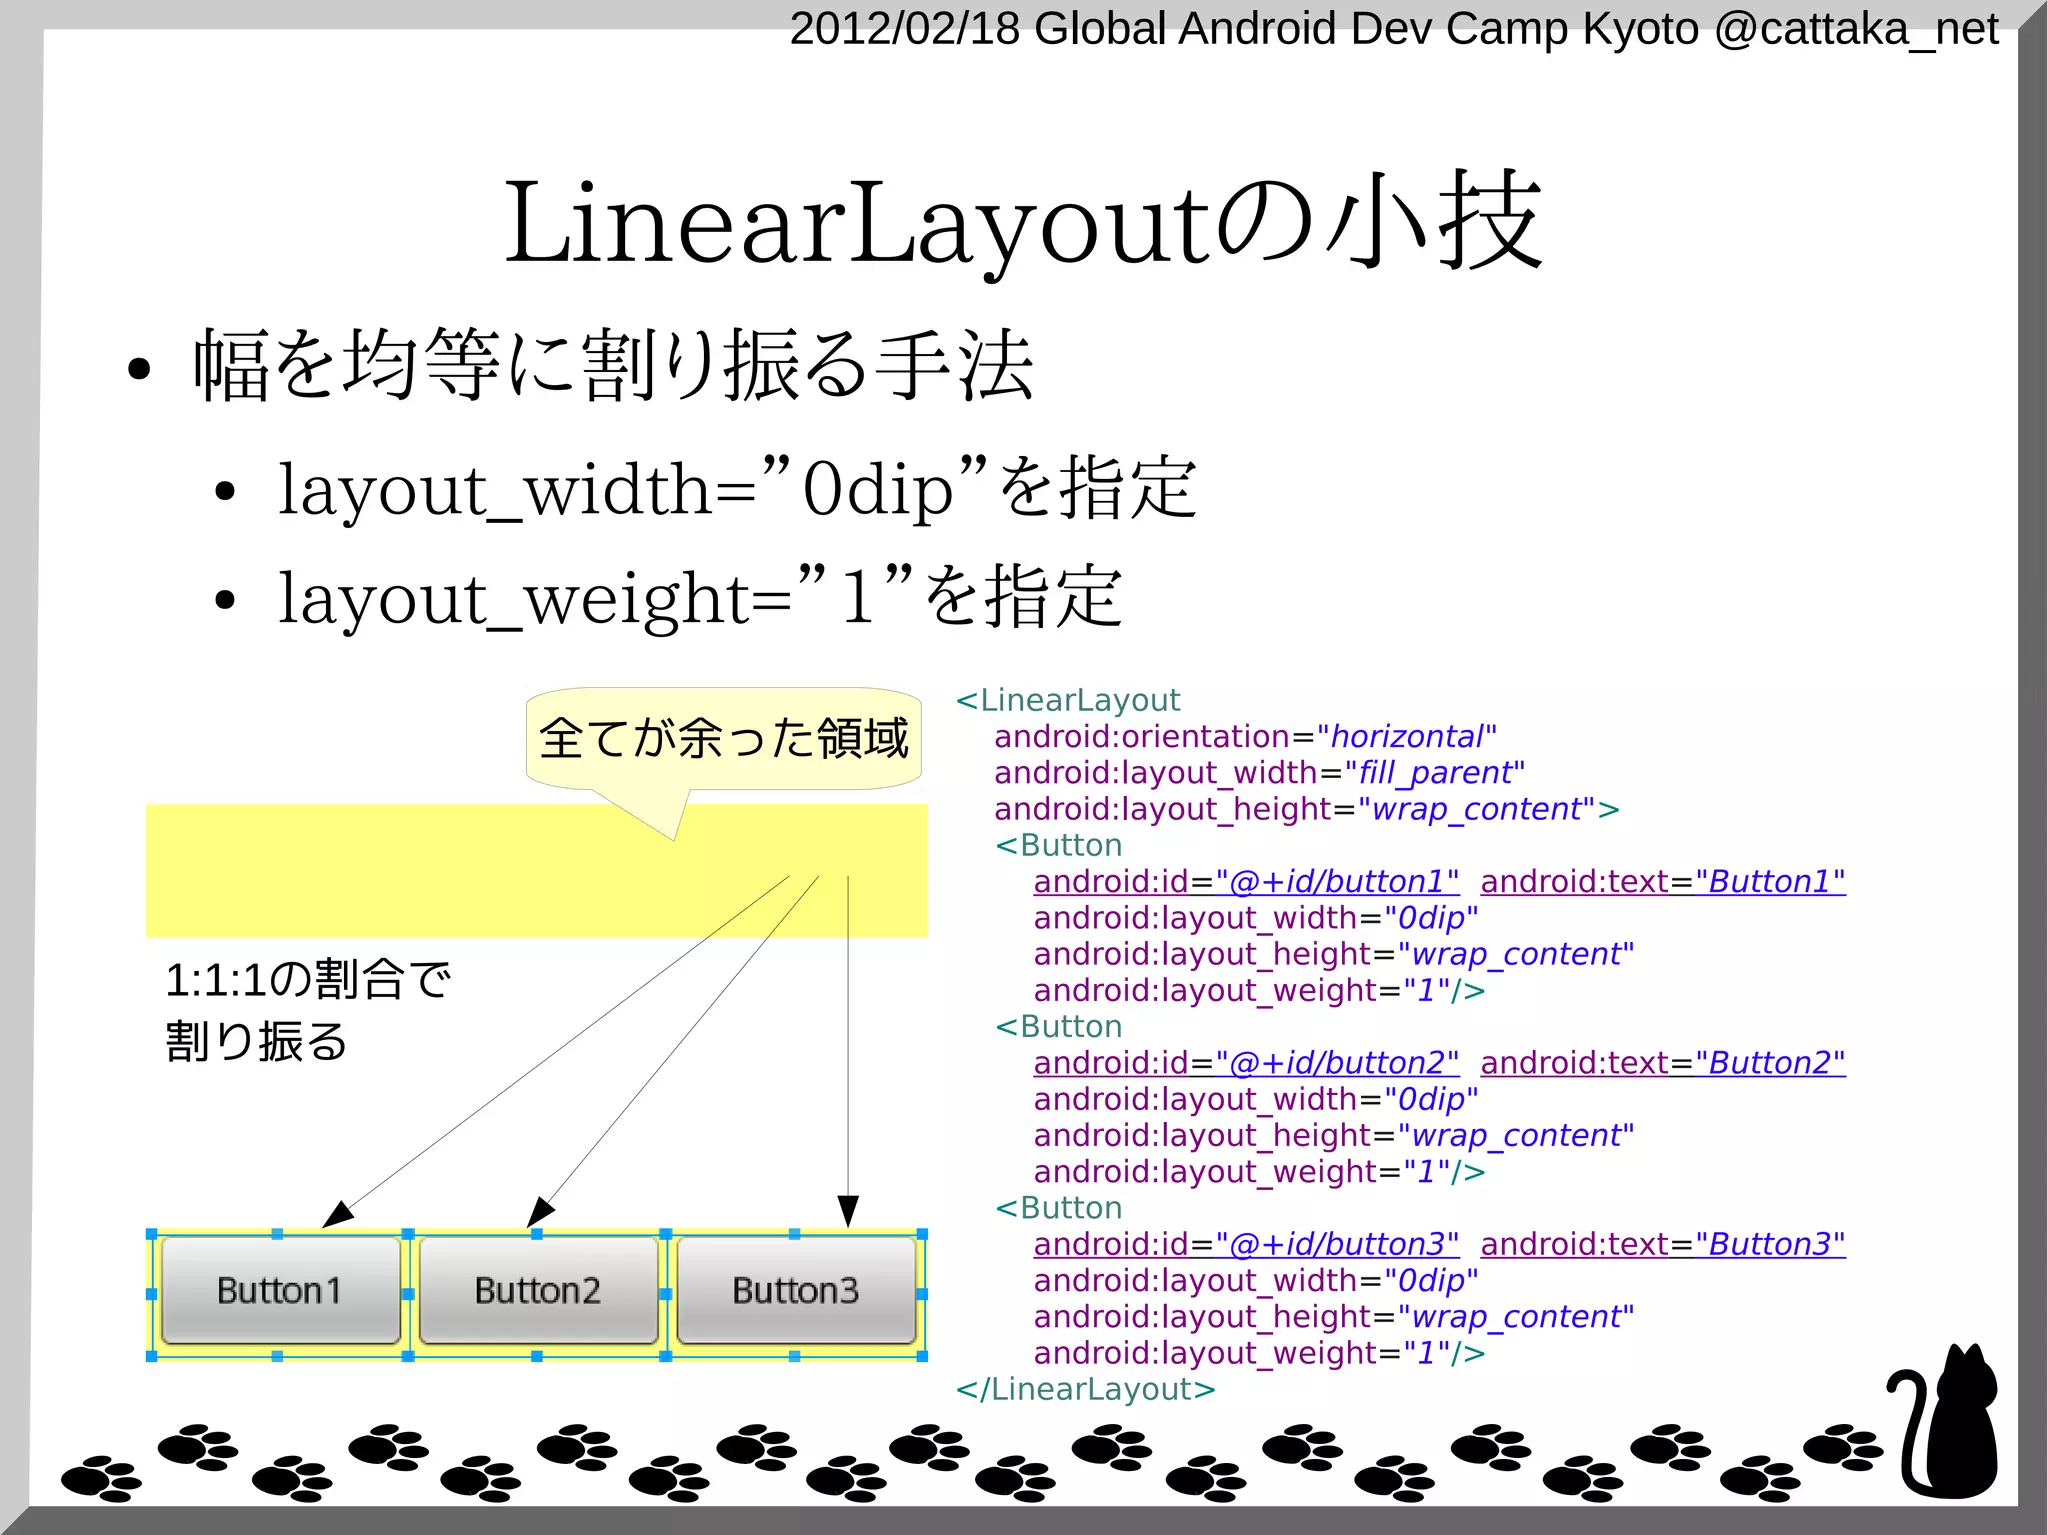The width and height of the screenshot is (2048, 1535).
Task: Select bullet 幅を均等に割り振る手法
Action: (x=613, y=365)
